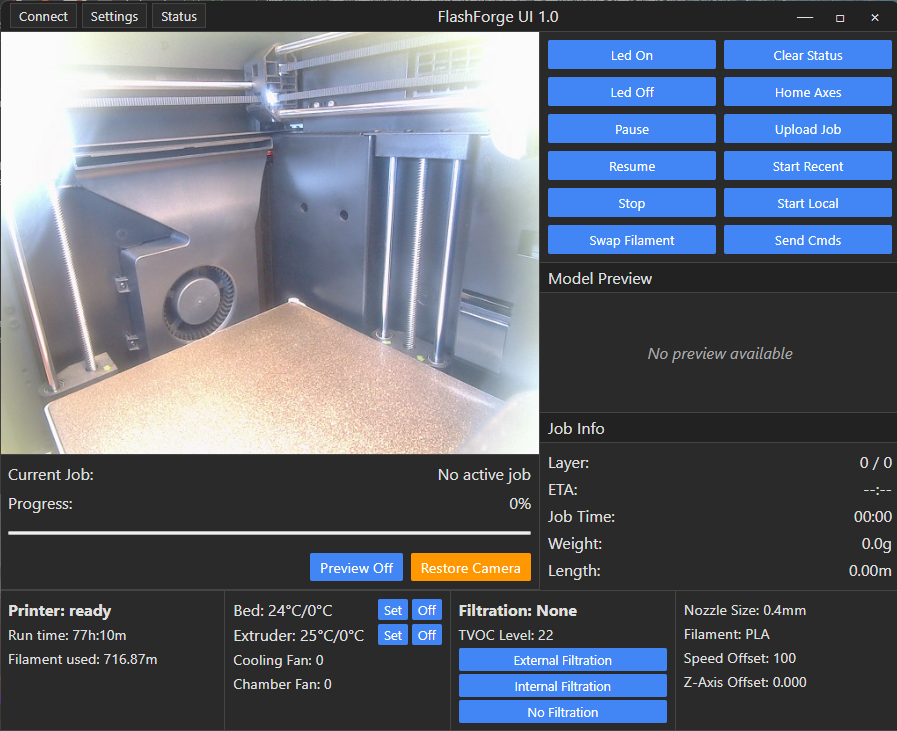The image size is (897, 731).
Task: Set the bed temperature
Action: click(392, 610)
